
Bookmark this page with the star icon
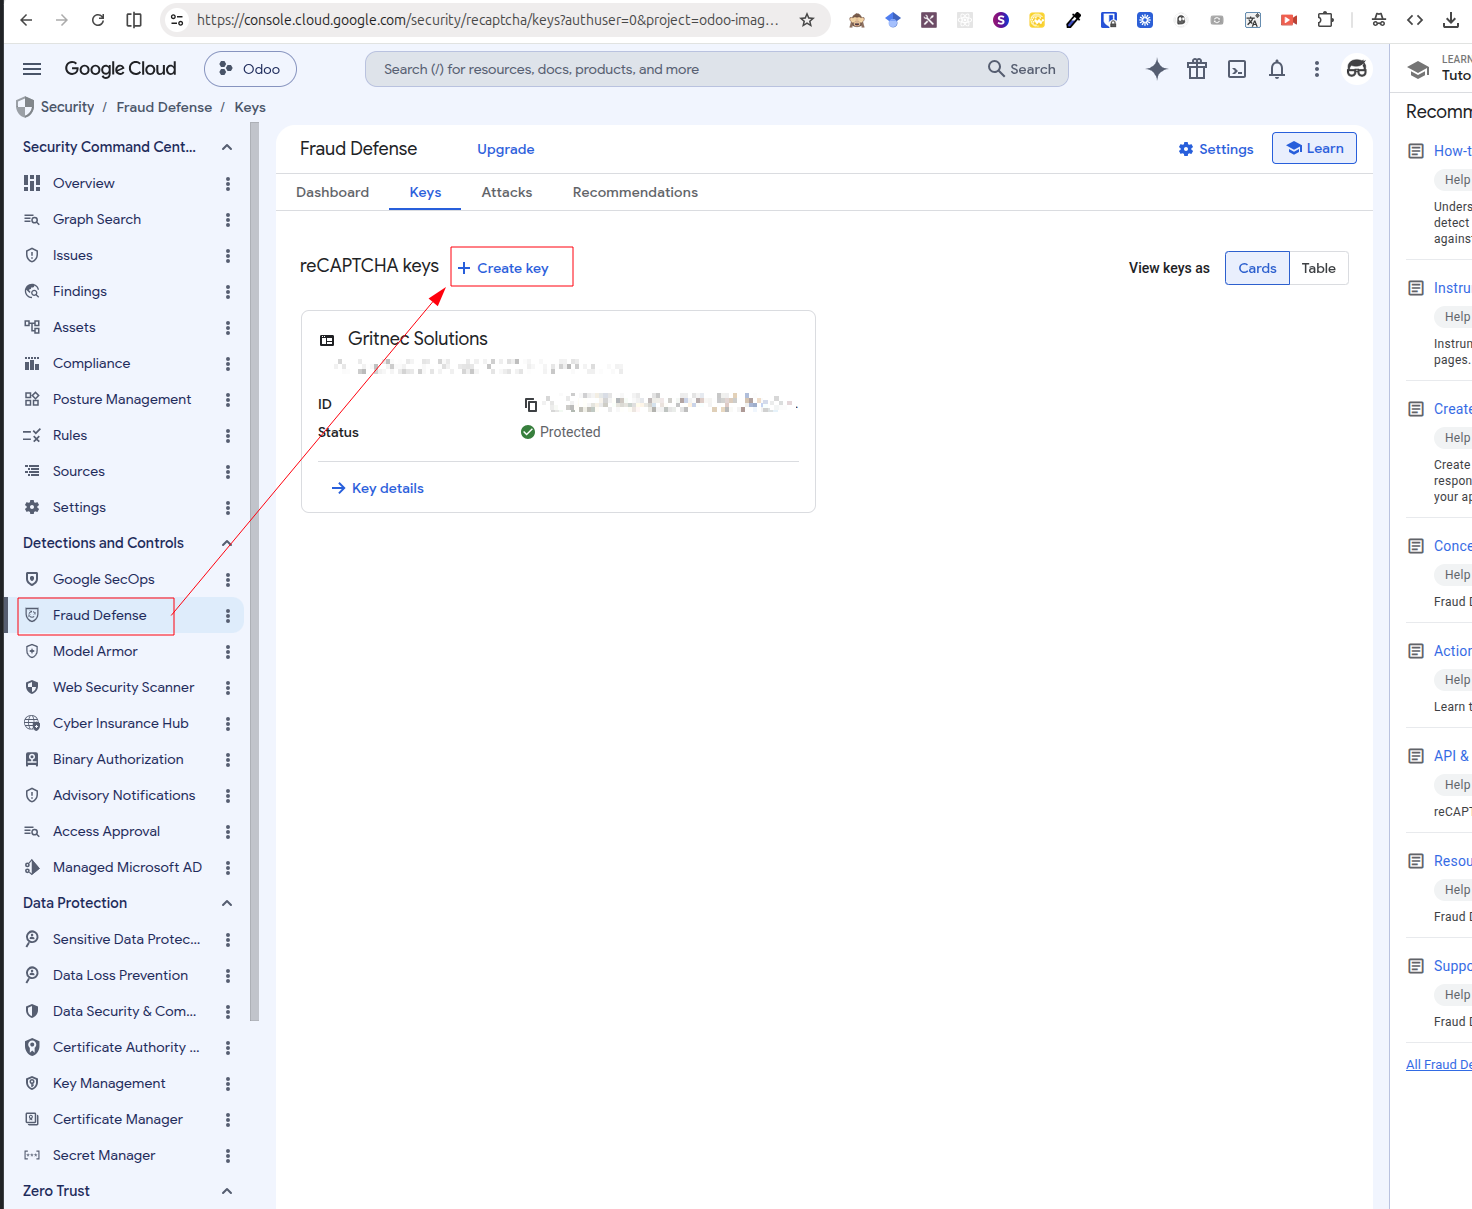pyautogui.click(x=807, y=20)
